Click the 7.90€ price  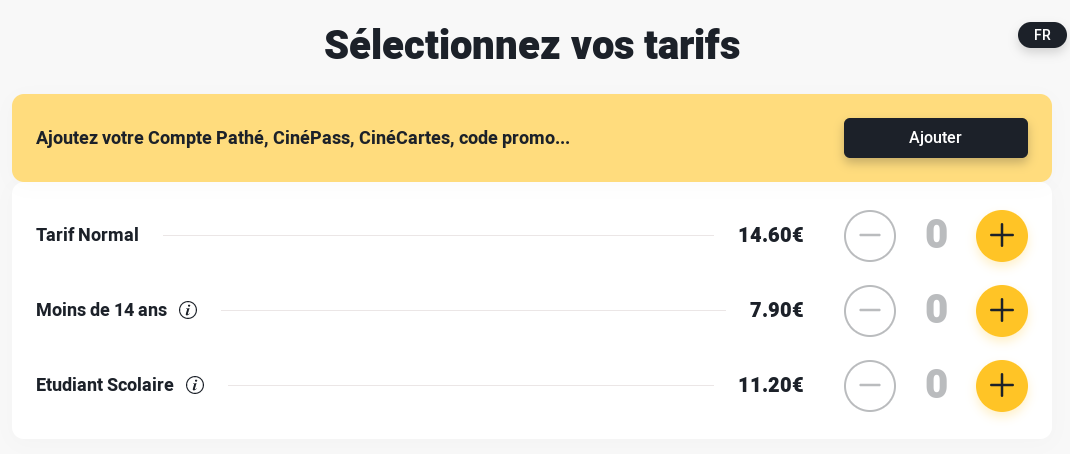(777, 310)
